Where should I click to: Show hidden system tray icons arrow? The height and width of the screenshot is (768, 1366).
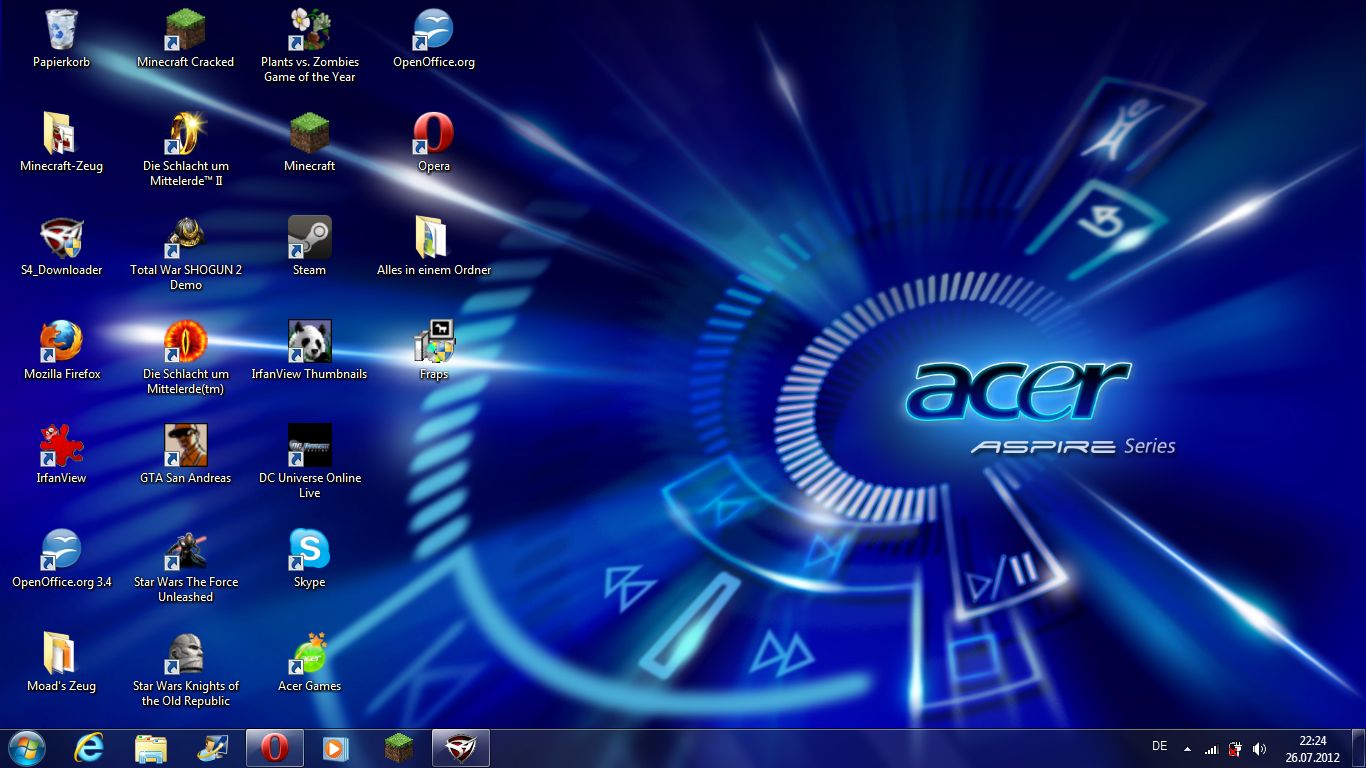(1187, 748)
